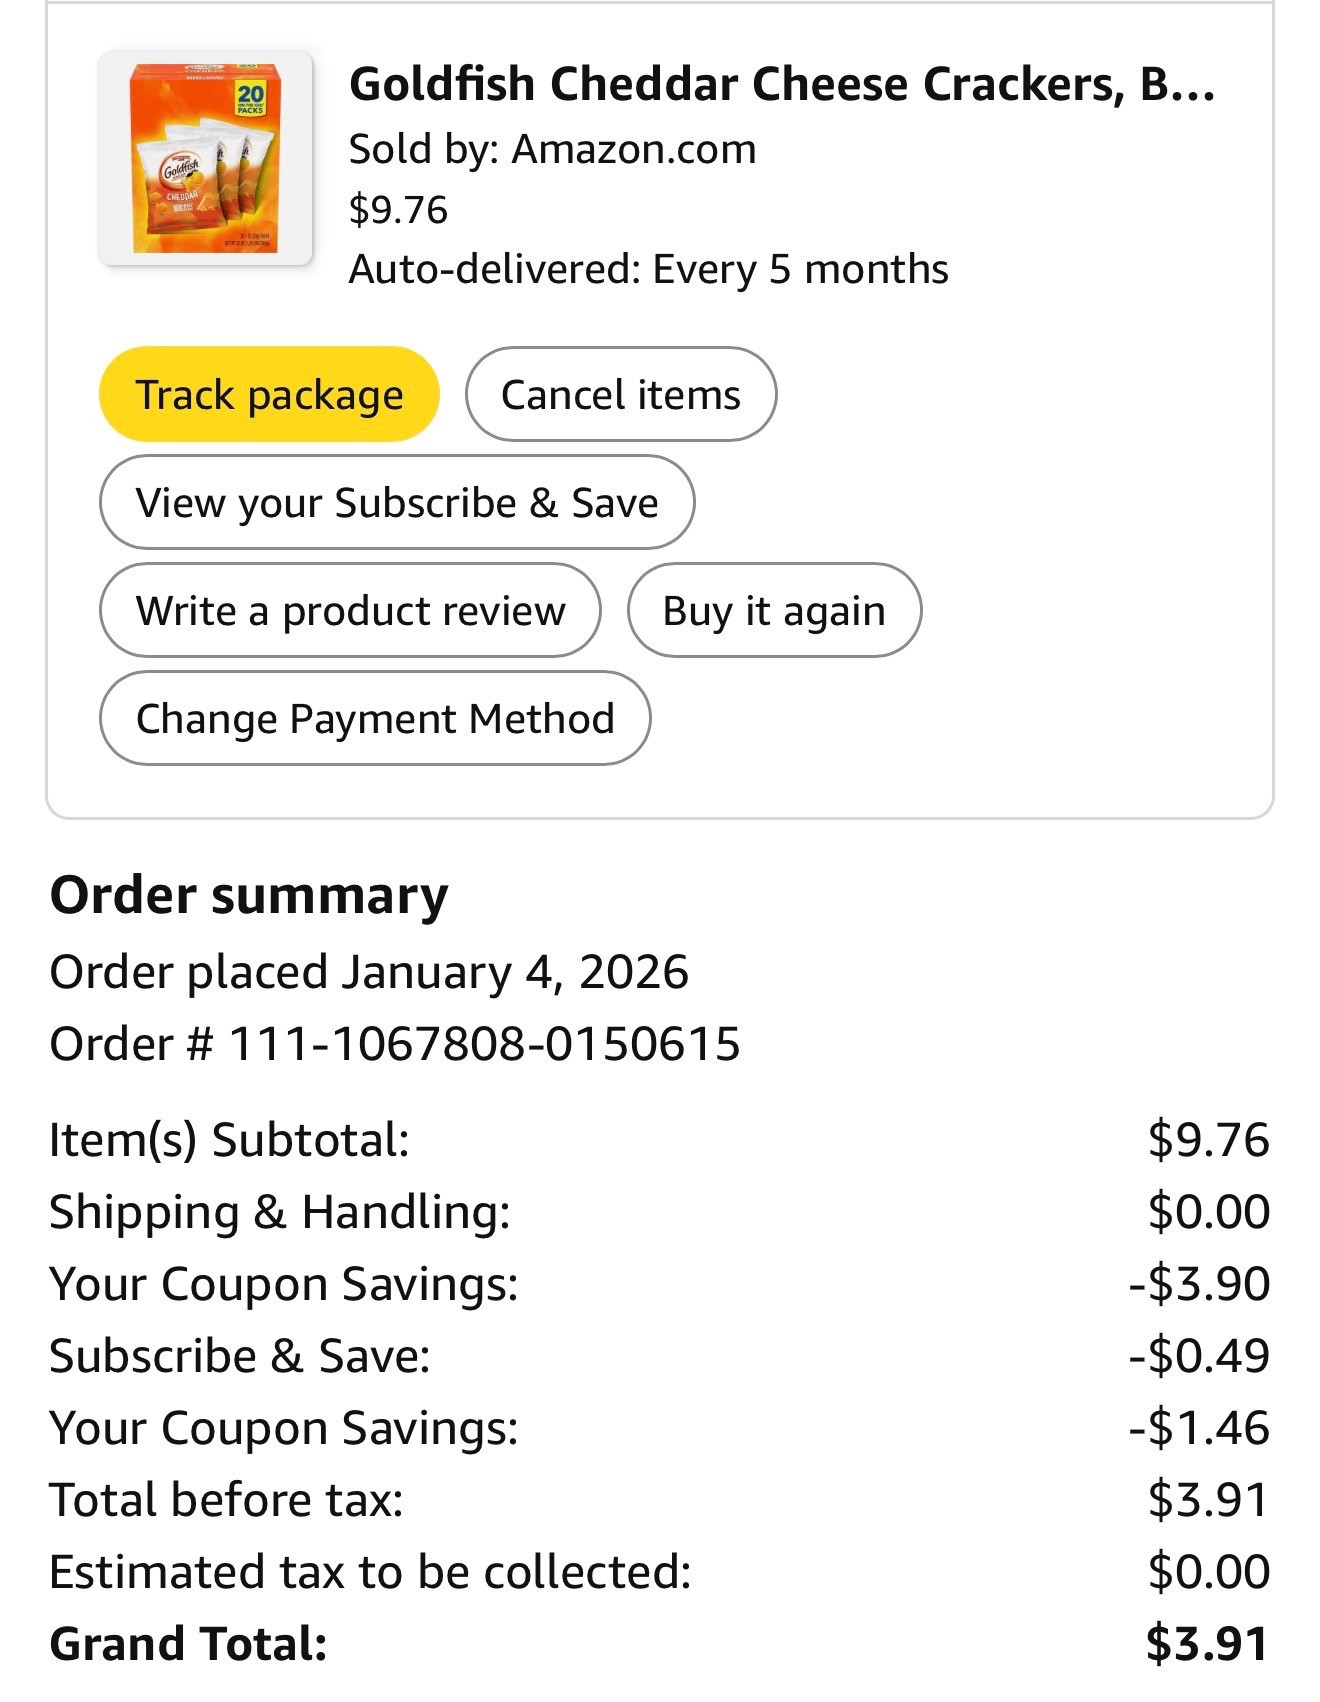1320x1702 pixels.
Task: Click the Goldfish crackers product thumbnail
Action: point(204,157)
